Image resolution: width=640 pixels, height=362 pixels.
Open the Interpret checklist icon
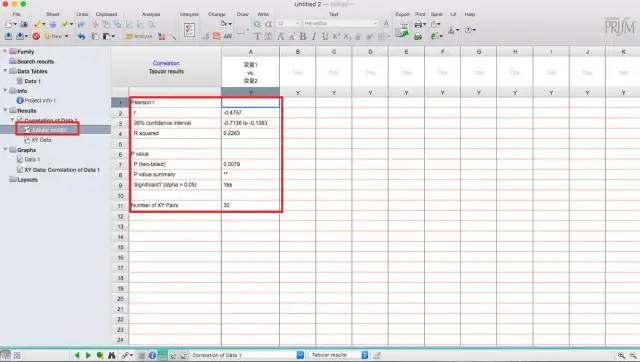click(x=189, y=30)
